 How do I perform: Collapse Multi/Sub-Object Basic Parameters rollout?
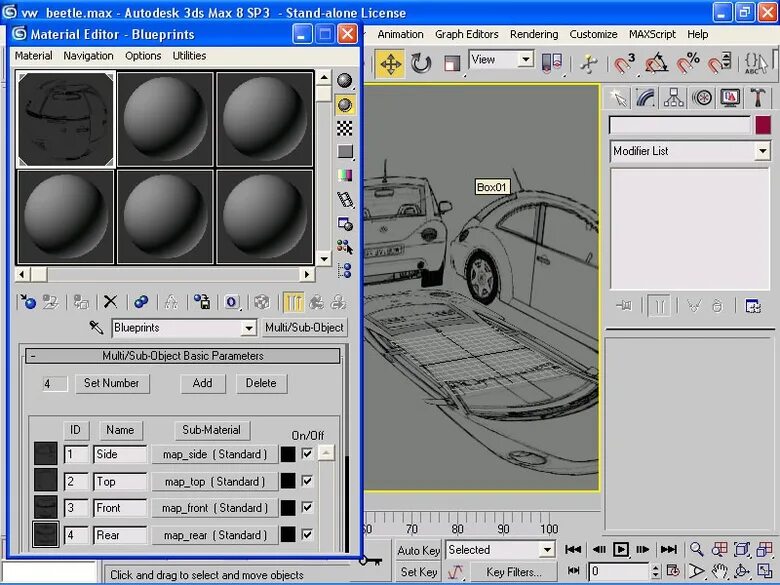pos(183,356)
